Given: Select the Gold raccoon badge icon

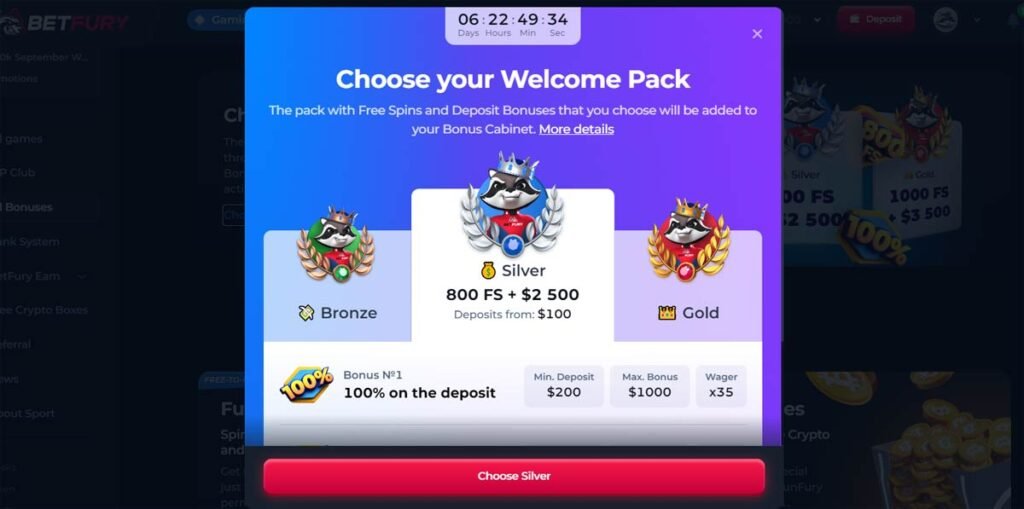Looking at the screenshot, I should (x=688, y=240).
